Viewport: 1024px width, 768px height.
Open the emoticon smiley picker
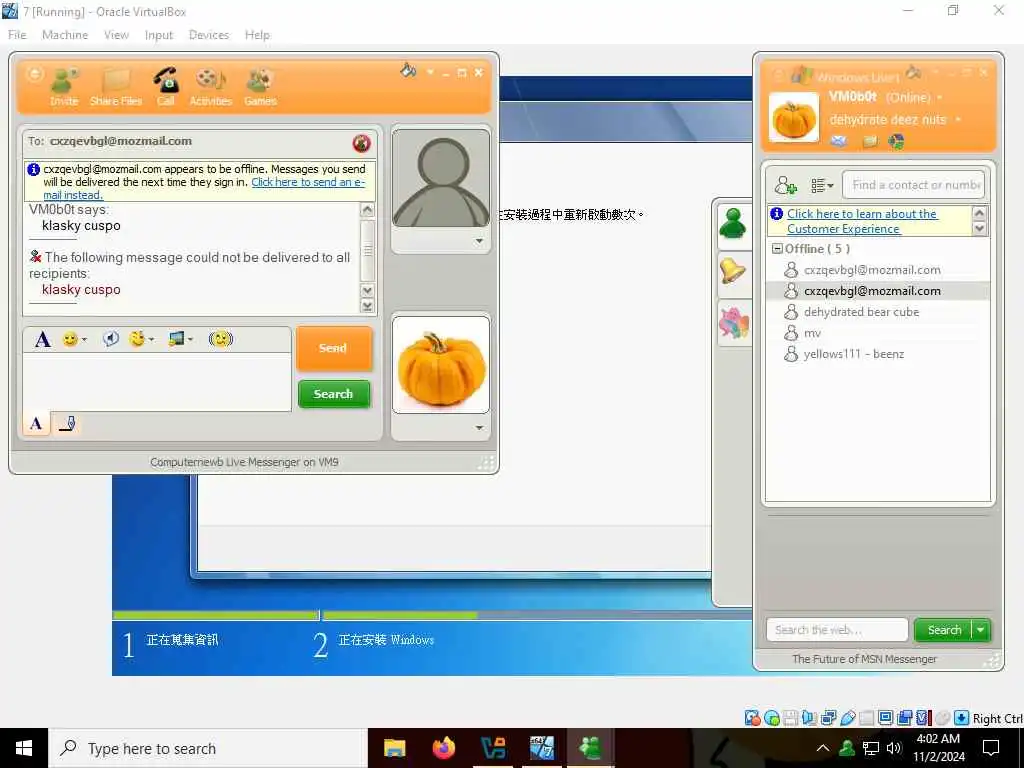[70, 339]
